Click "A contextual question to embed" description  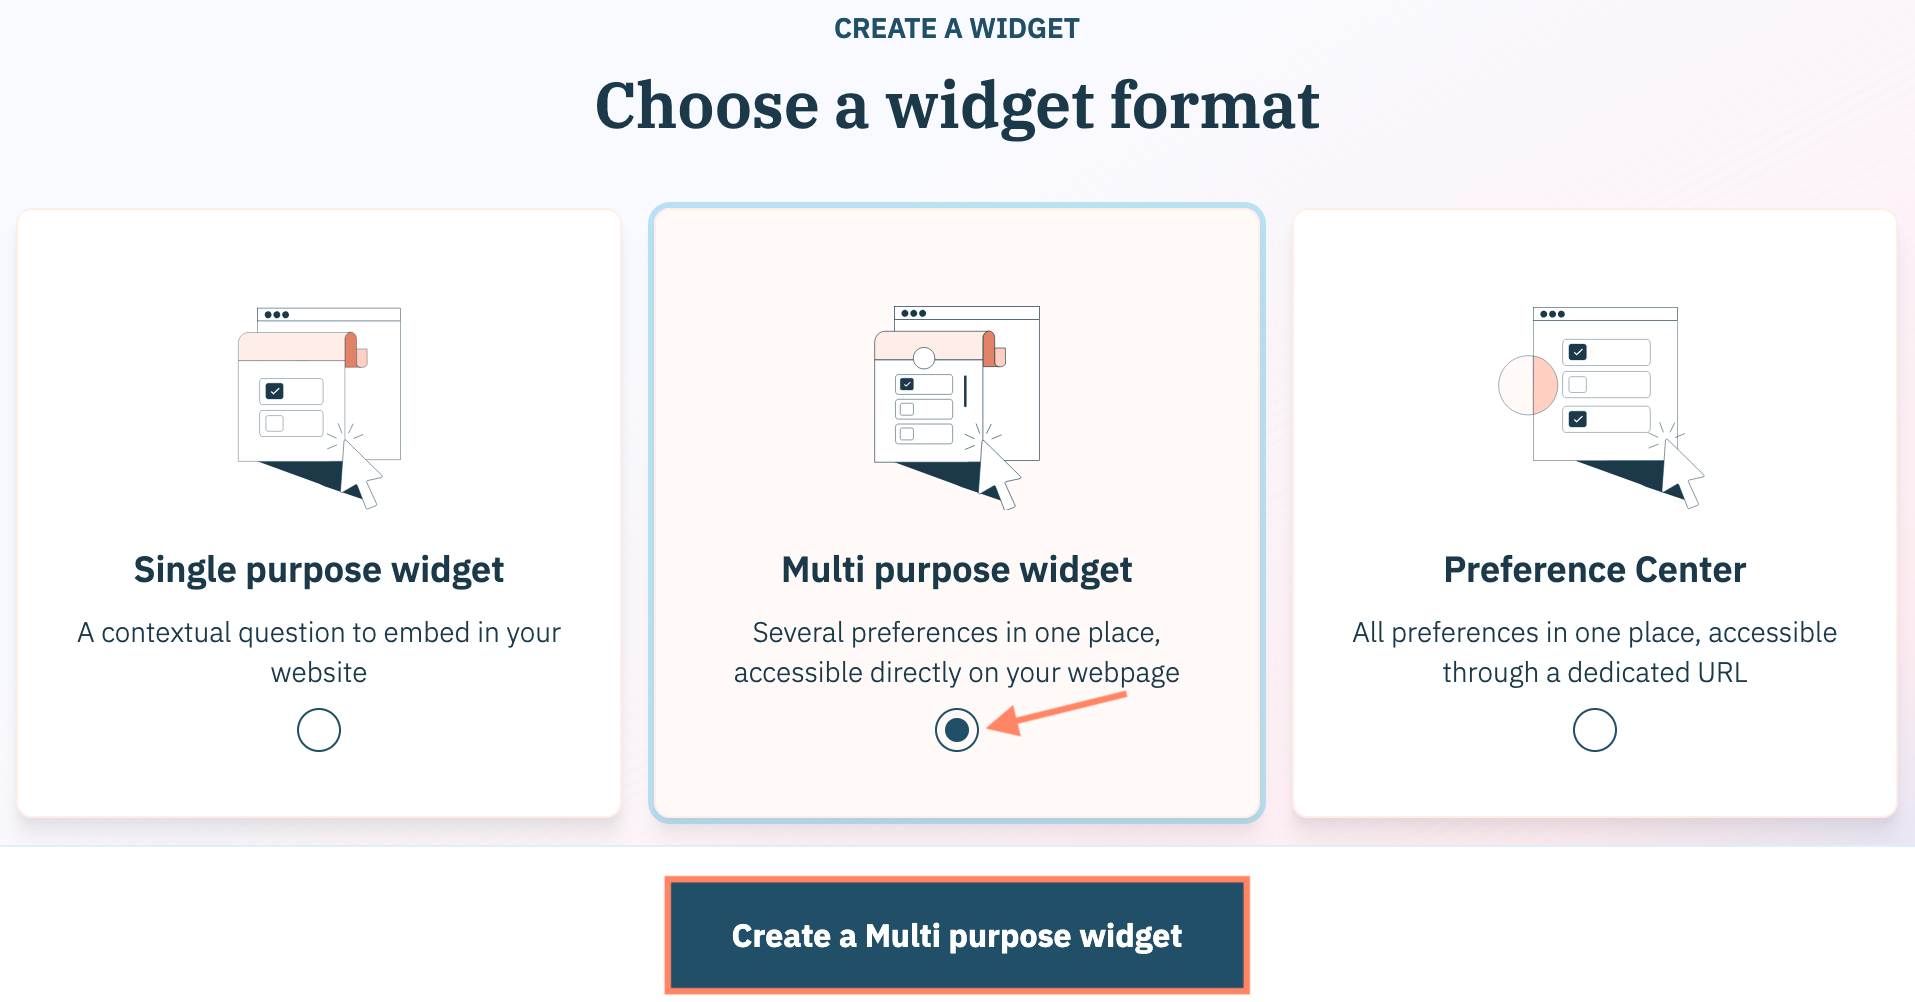coord(319,652)
